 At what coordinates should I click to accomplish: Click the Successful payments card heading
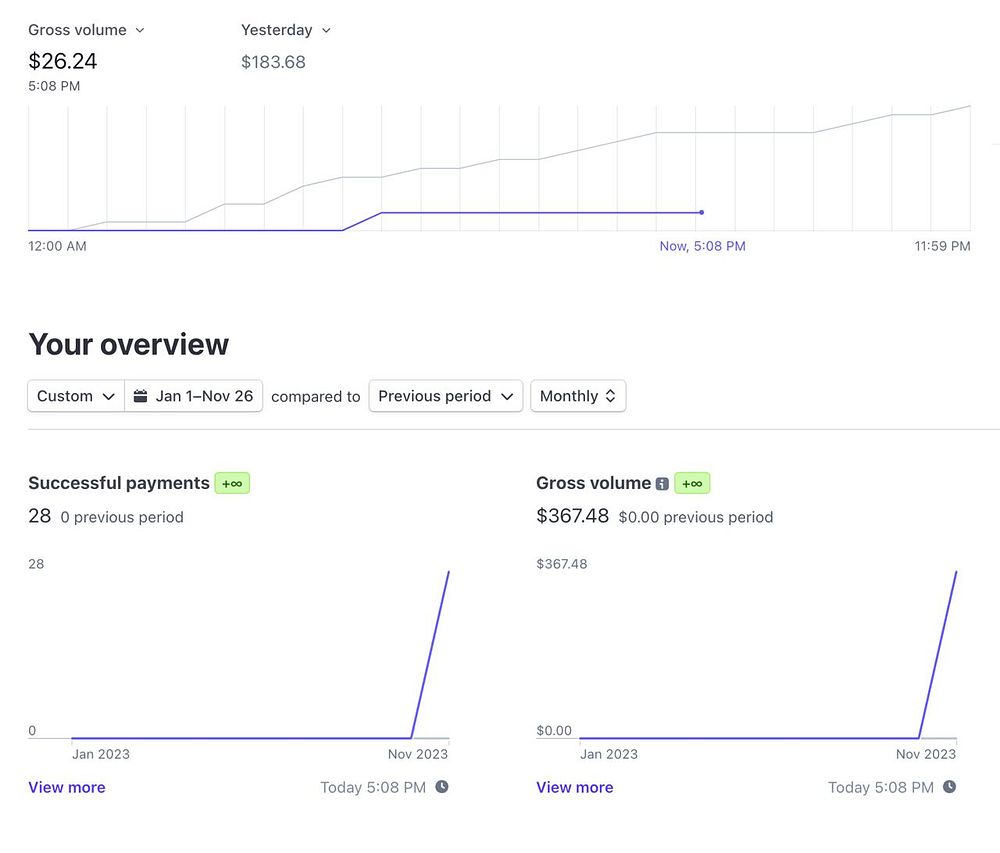click(119, 483)
